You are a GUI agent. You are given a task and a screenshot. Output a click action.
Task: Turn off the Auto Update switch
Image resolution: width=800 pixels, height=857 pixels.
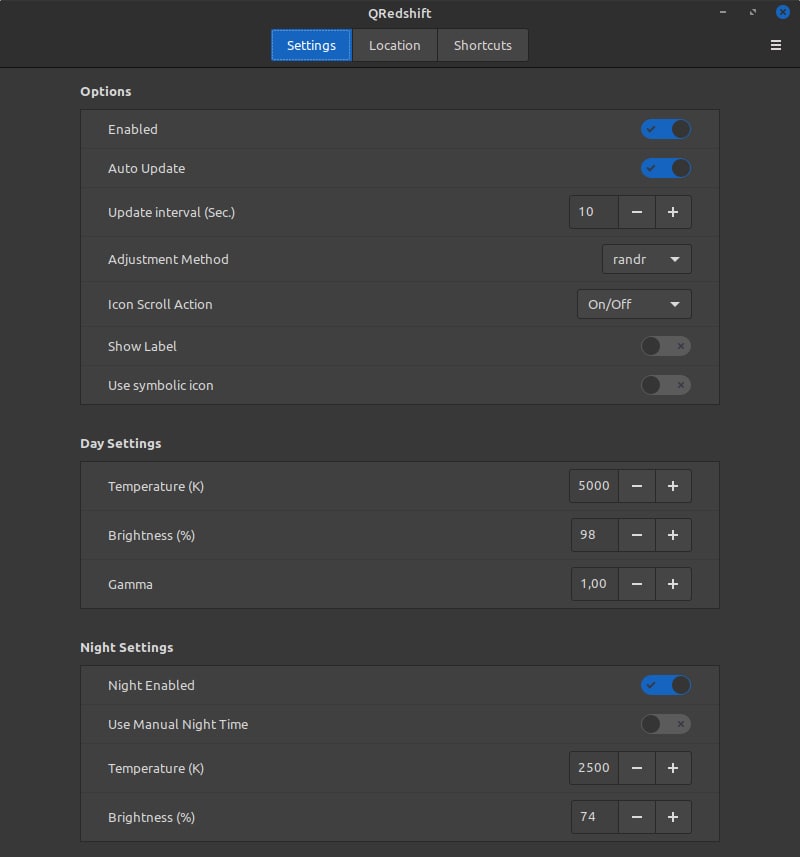tap(666, 168)
